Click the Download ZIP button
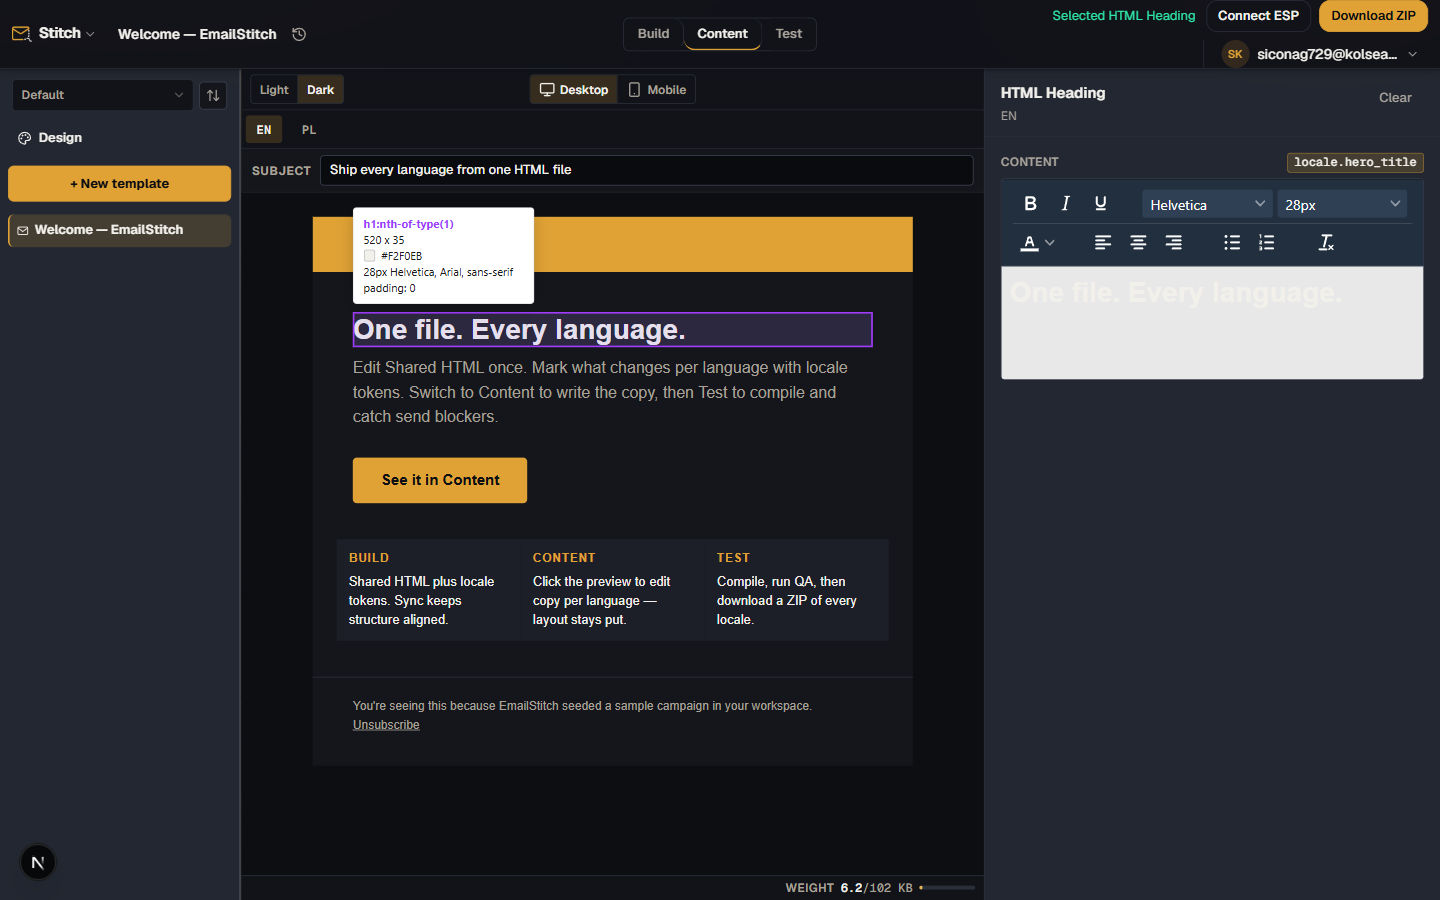The image size is (1440, 900). pyautogui.click(x=1373, y=16)
